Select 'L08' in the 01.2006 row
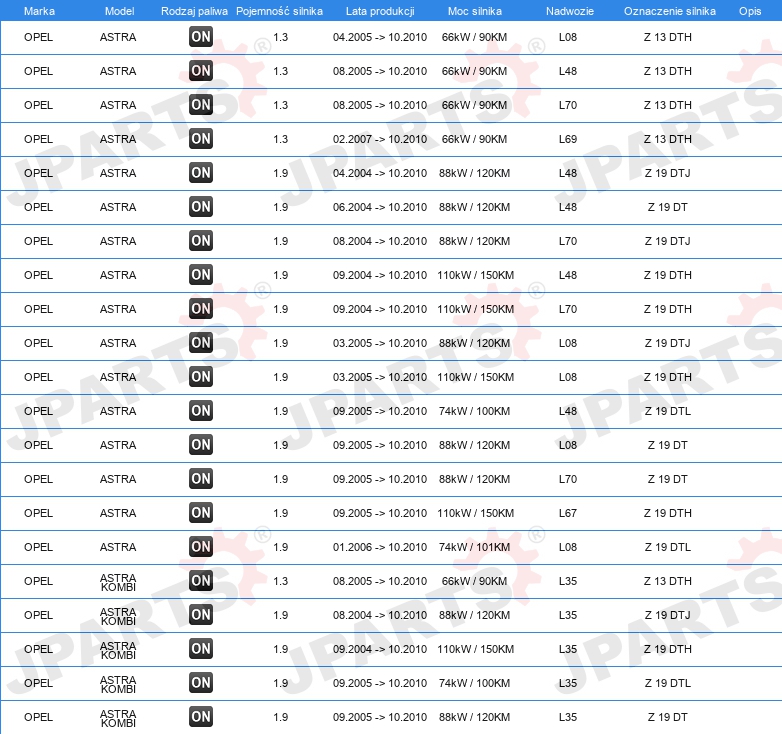 [568, 547]
